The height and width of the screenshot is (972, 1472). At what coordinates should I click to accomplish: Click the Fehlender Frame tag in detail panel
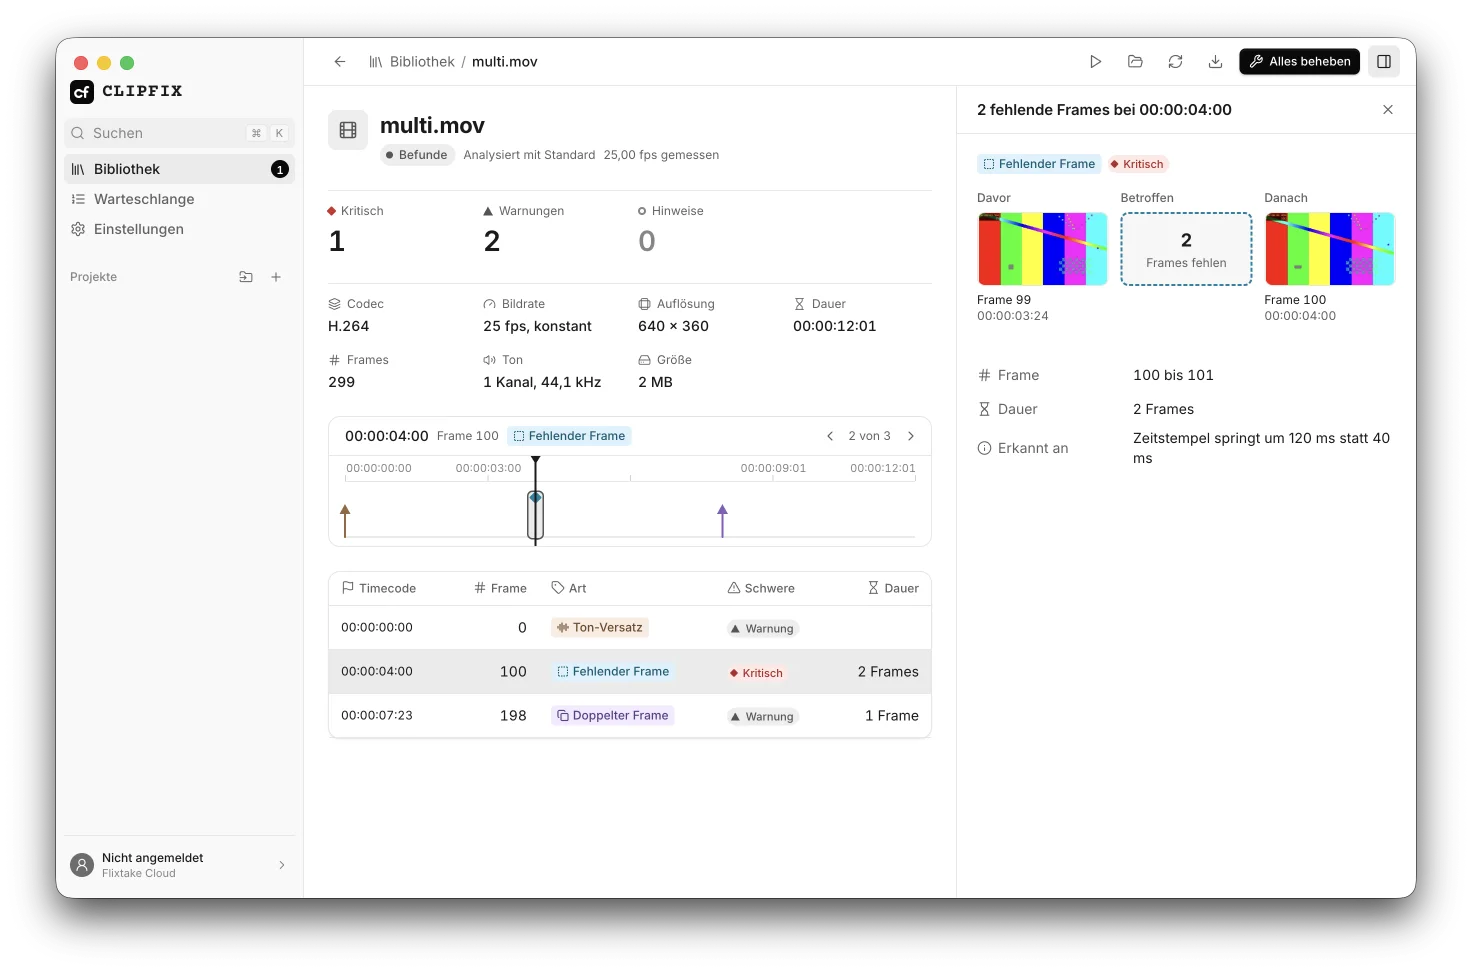coord(1039,164)
